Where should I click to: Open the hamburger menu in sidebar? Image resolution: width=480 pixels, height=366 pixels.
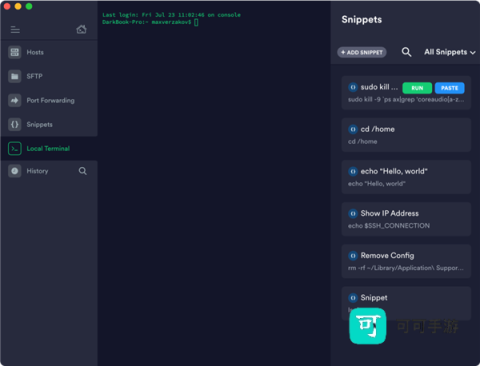[15, 30]
